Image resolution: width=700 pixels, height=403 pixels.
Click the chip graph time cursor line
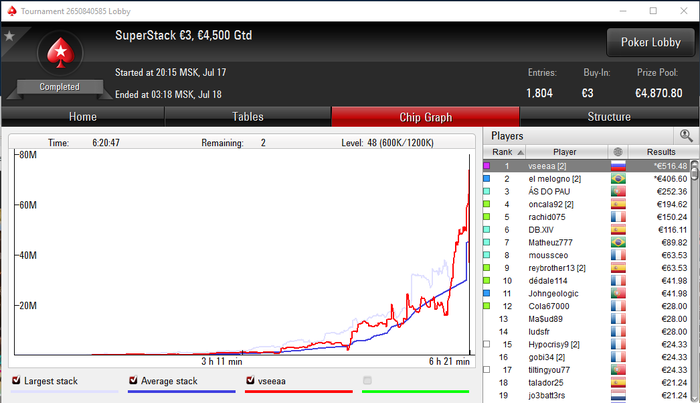pos(469,254)
